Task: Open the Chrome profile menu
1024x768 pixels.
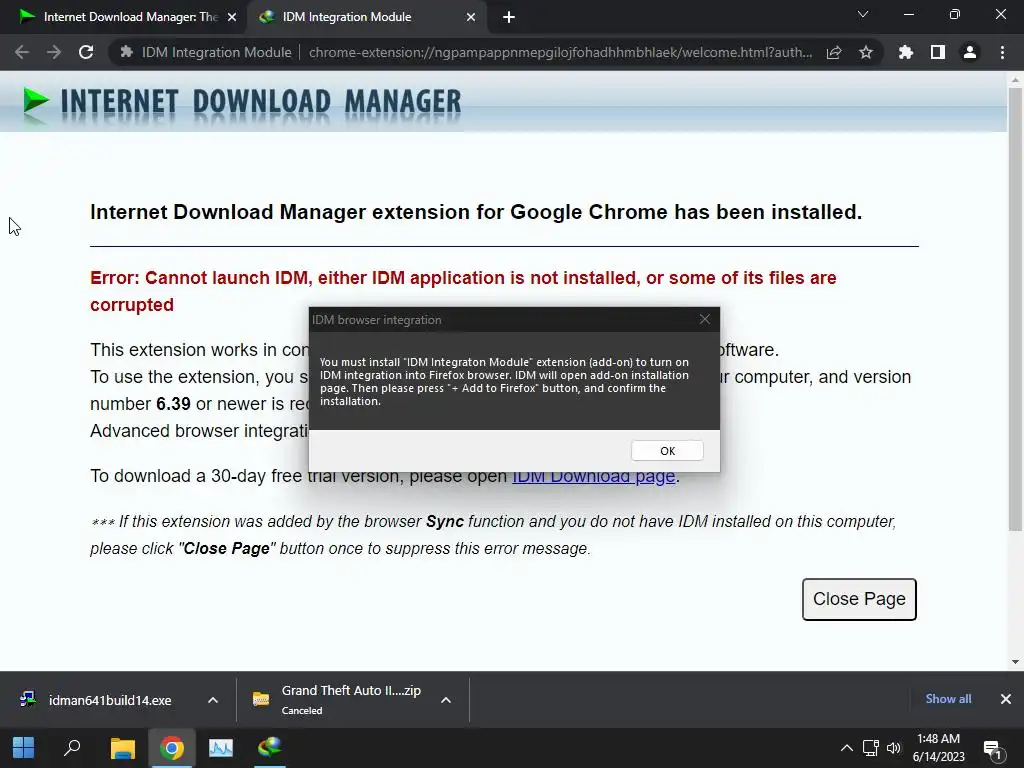Action: coord(970,52)
